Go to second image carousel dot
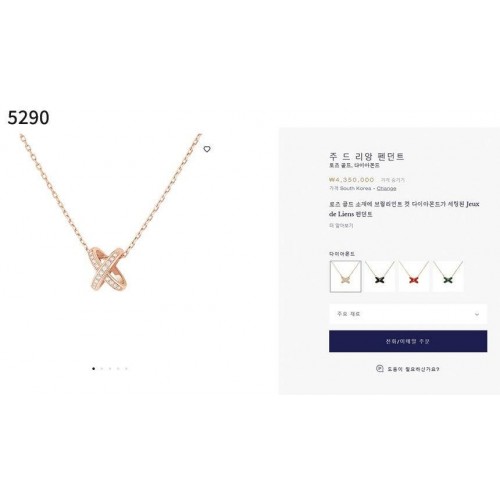 [x=102, y=369]
